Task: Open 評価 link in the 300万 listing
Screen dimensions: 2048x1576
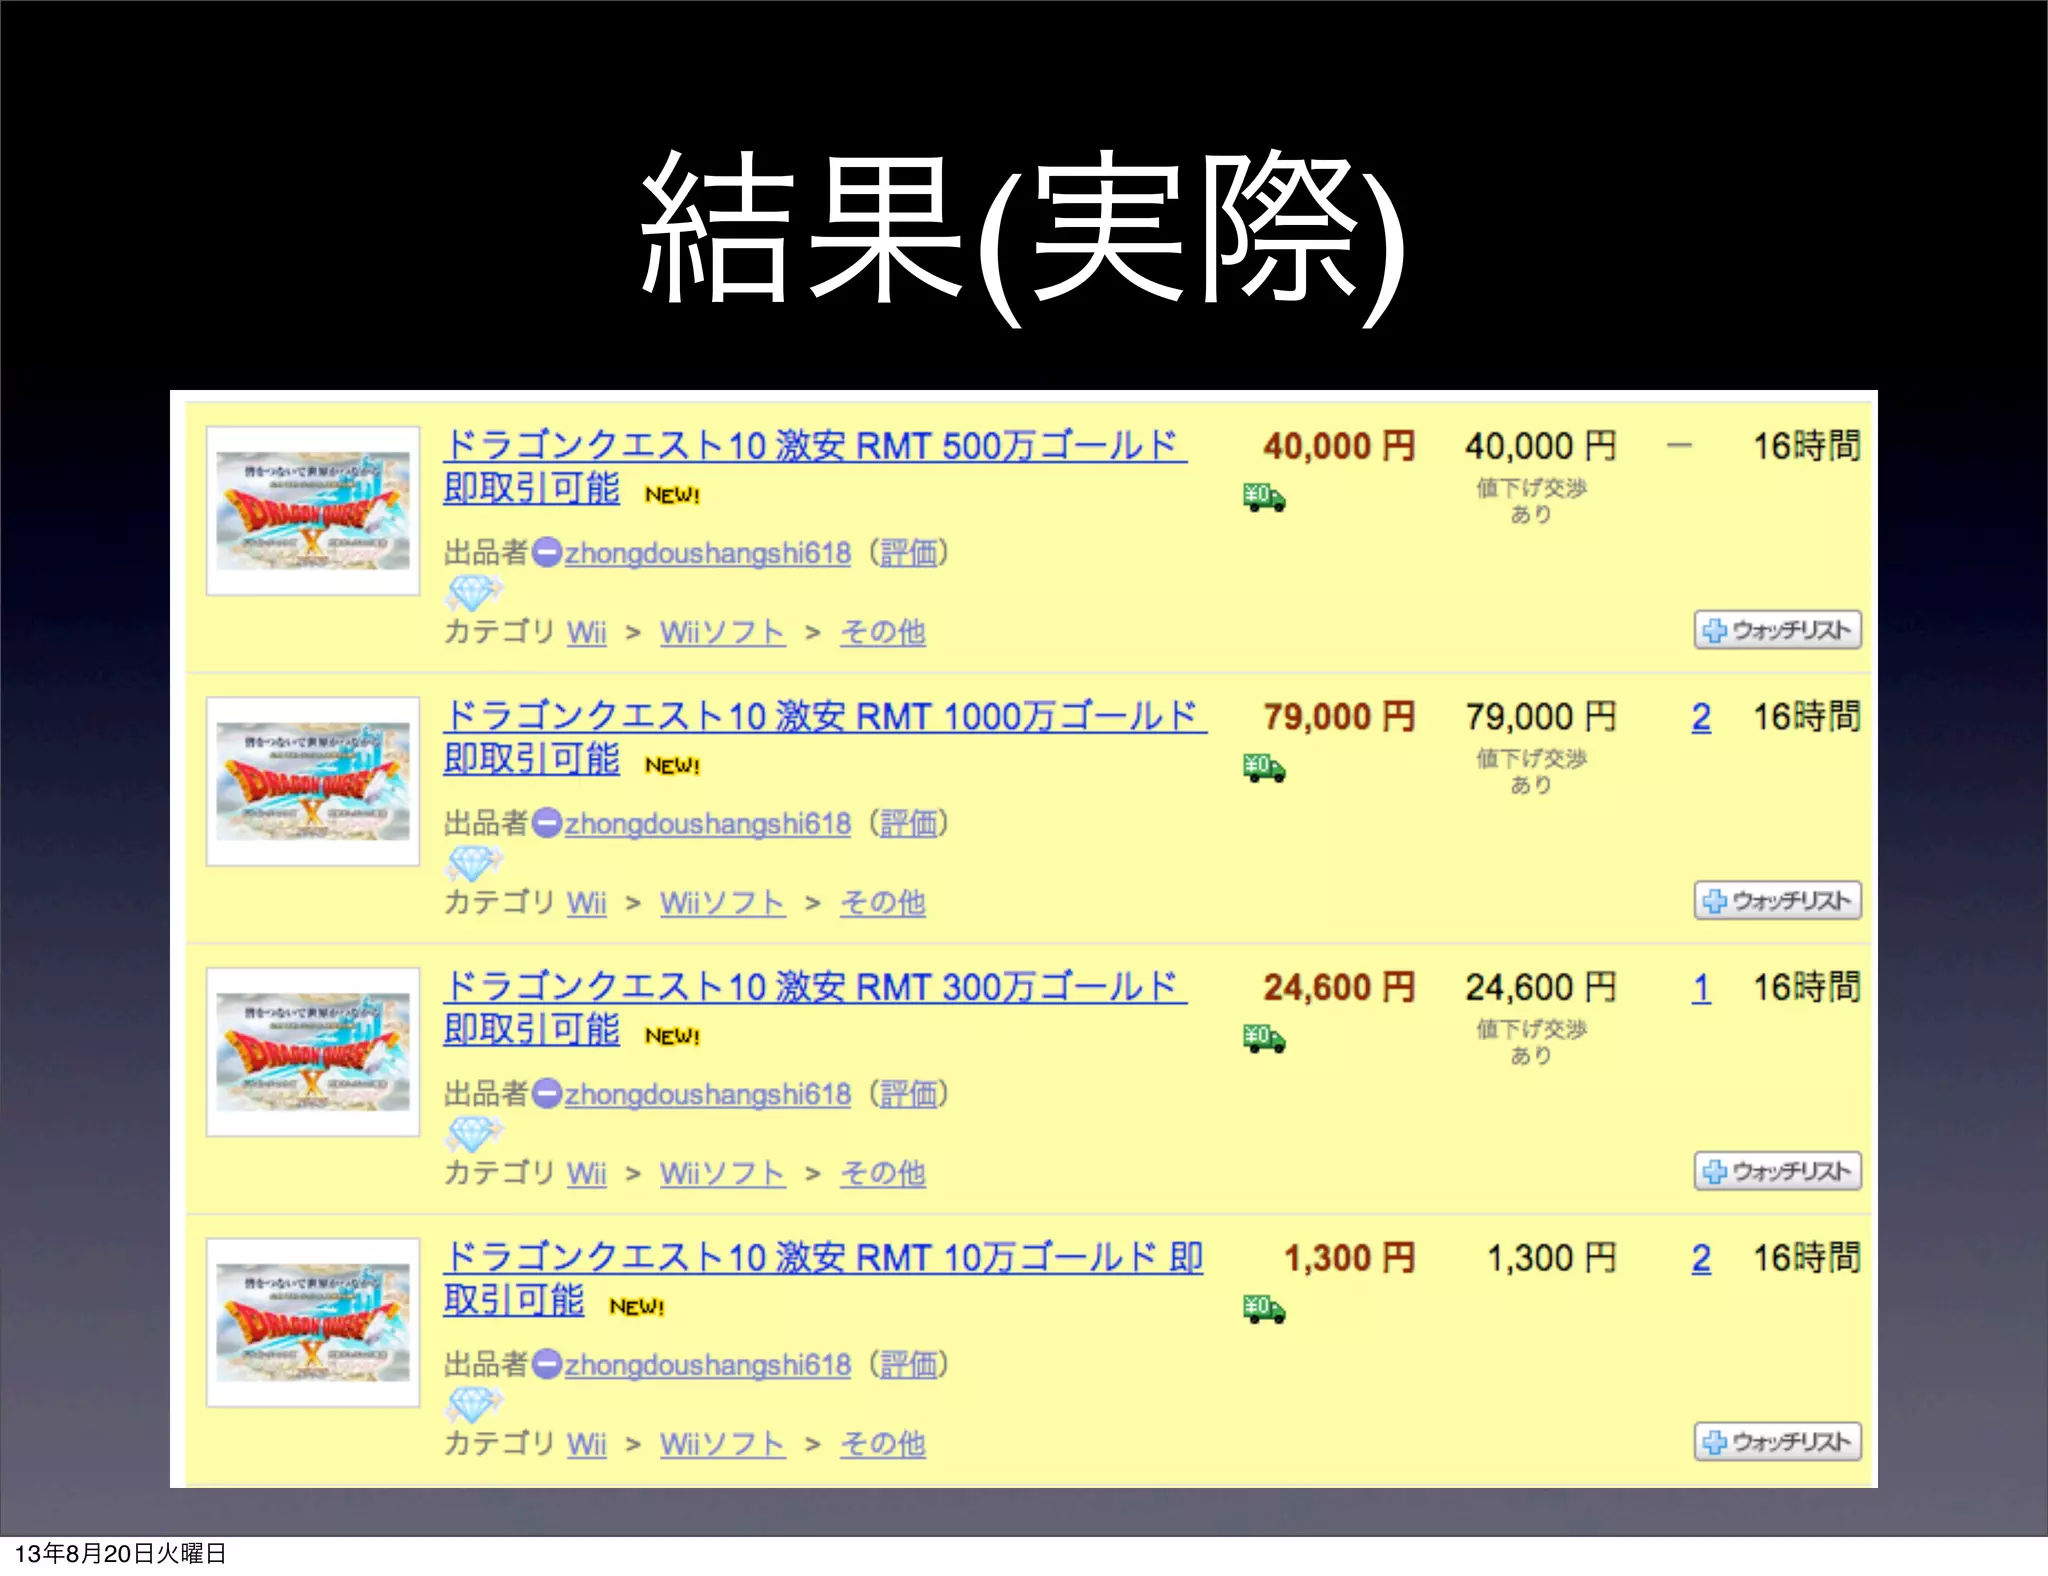Action: coord(909,1094)
